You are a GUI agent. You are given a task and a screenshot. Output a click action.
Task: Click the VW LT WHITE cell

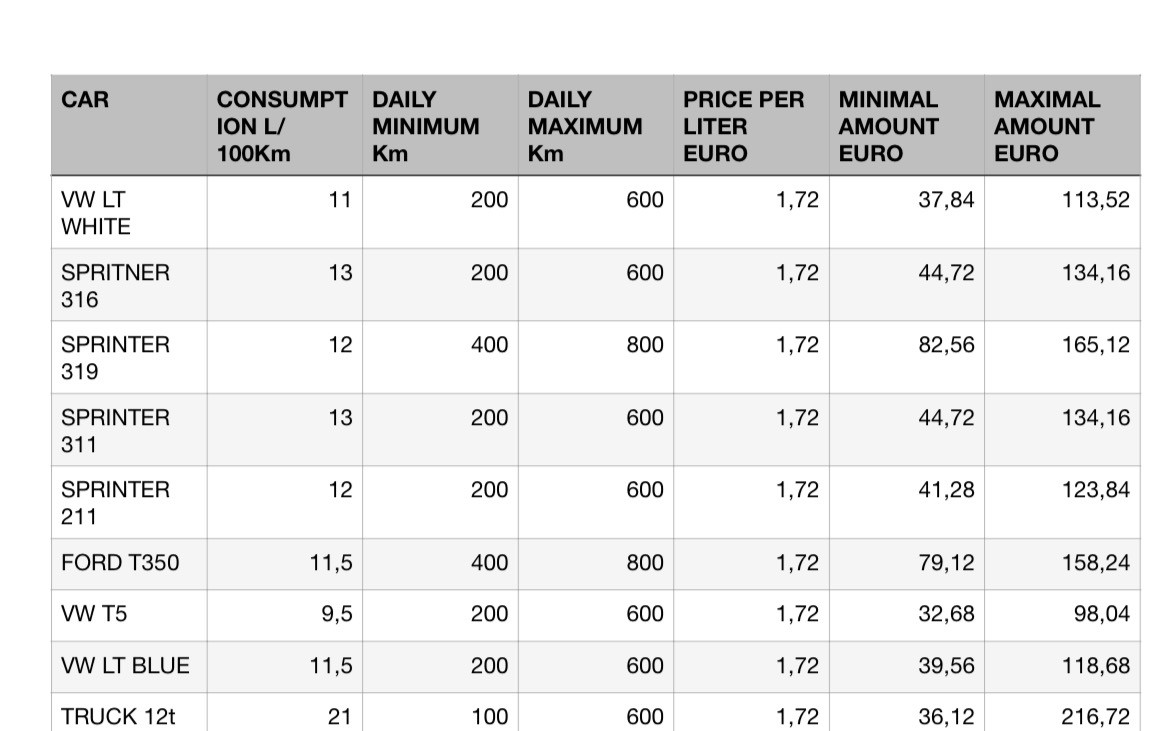pos(129,213)
